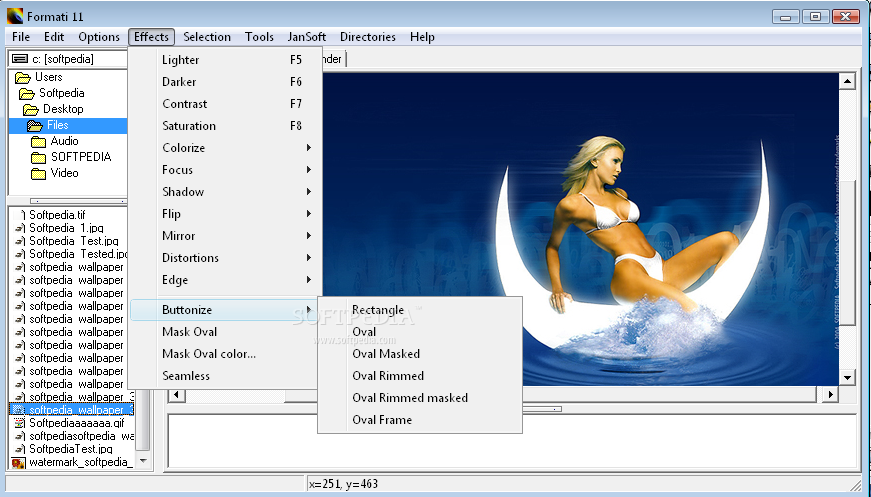Choose Oval buttonize style
This screenshot has height=497, width=871.
pos(420,332)
